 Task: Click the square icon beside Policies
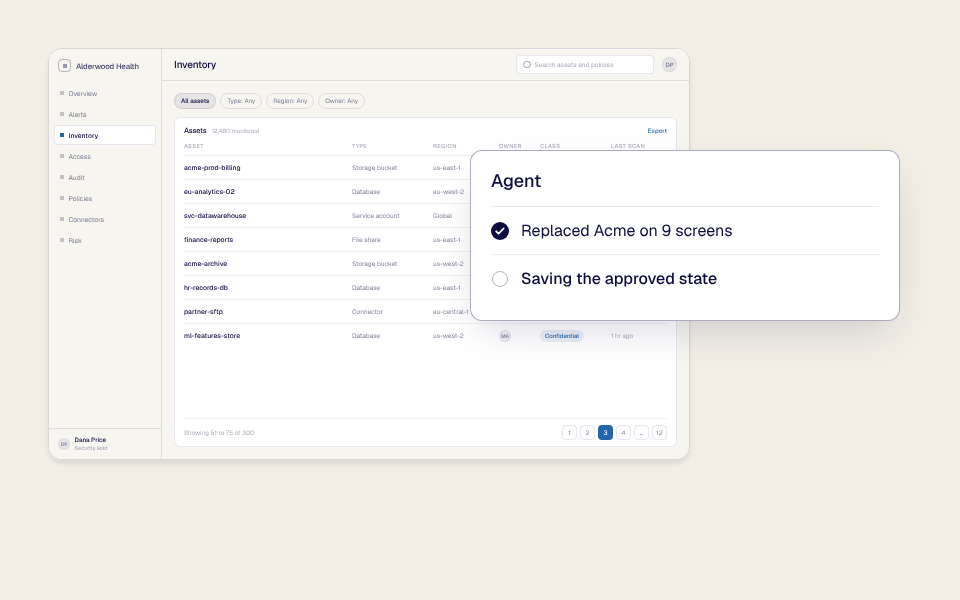(62, 198)
